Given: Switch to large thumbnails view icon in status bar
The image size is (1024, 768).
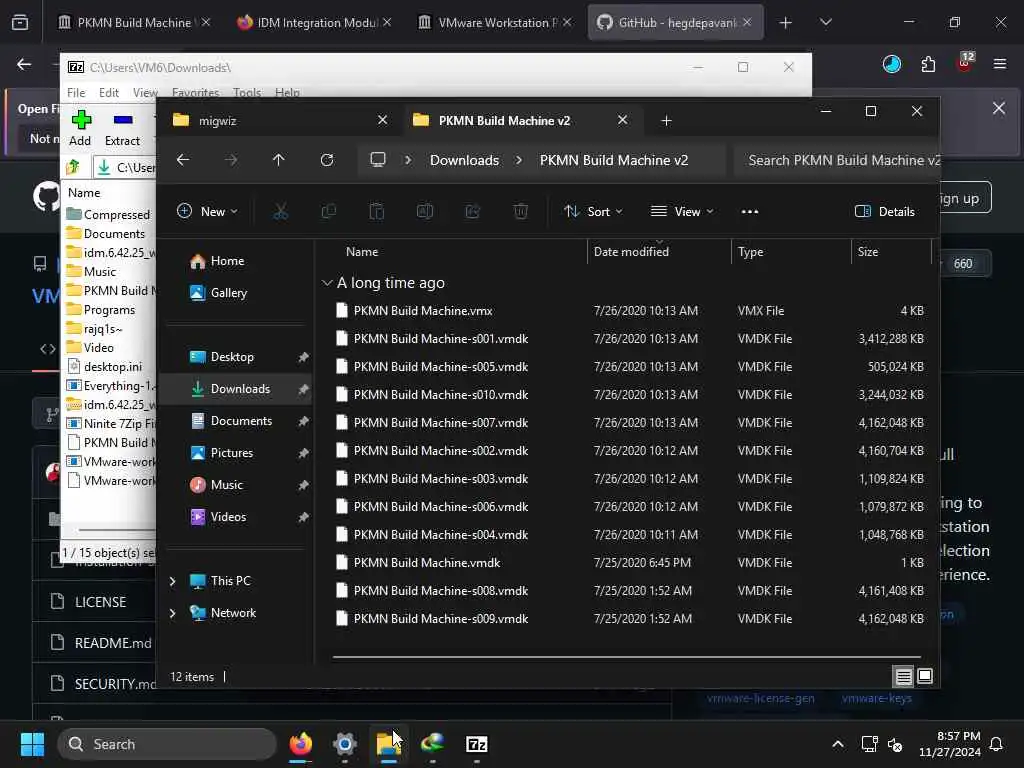Looking at the screenshot, I should click(925, 677).
